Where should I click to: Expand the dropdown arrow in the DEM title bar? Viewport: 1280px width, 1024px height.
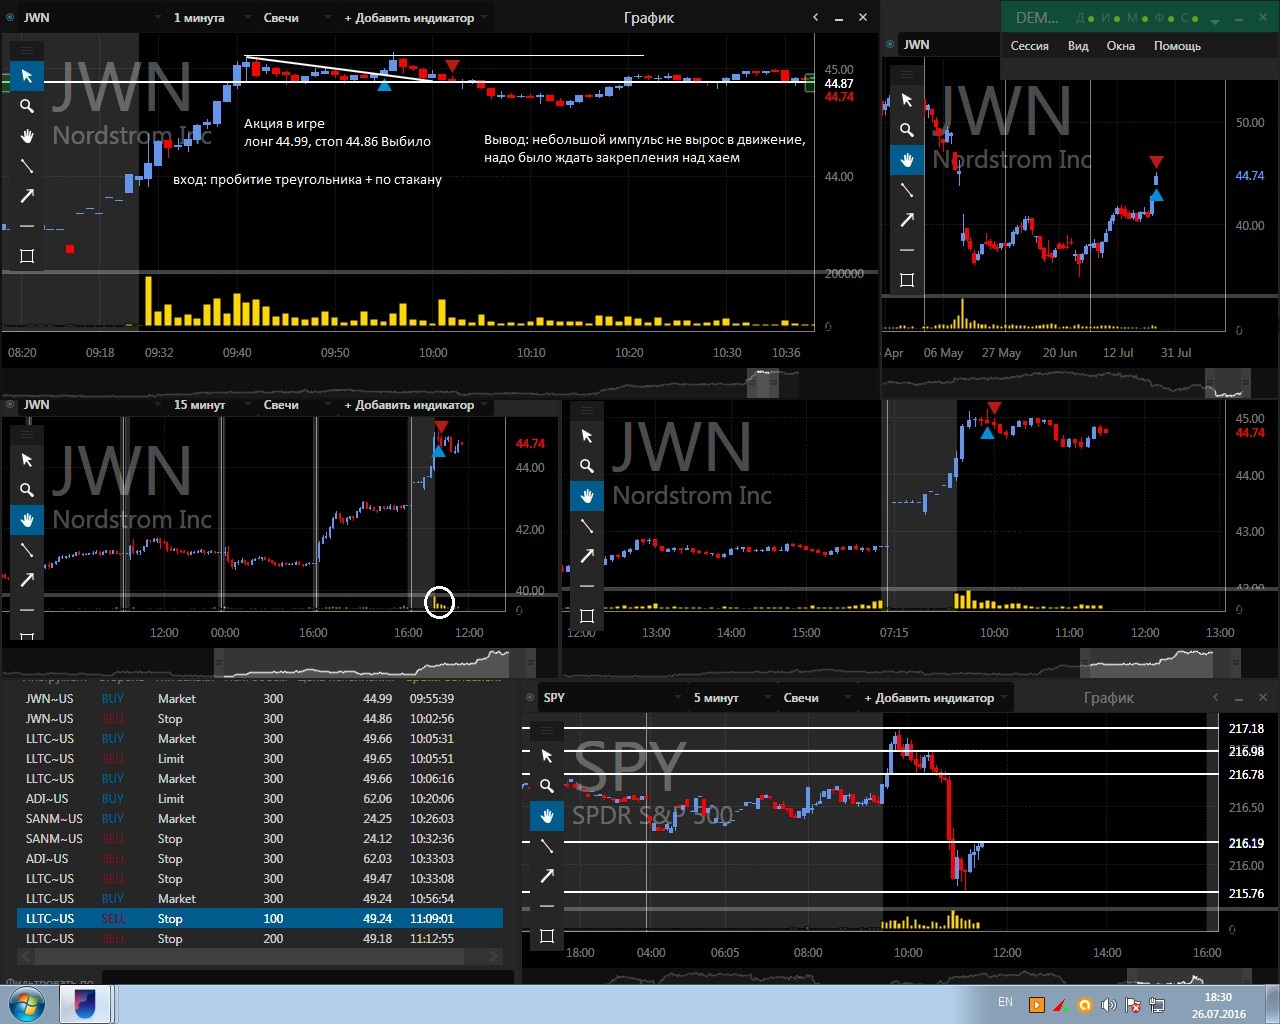1215,20
